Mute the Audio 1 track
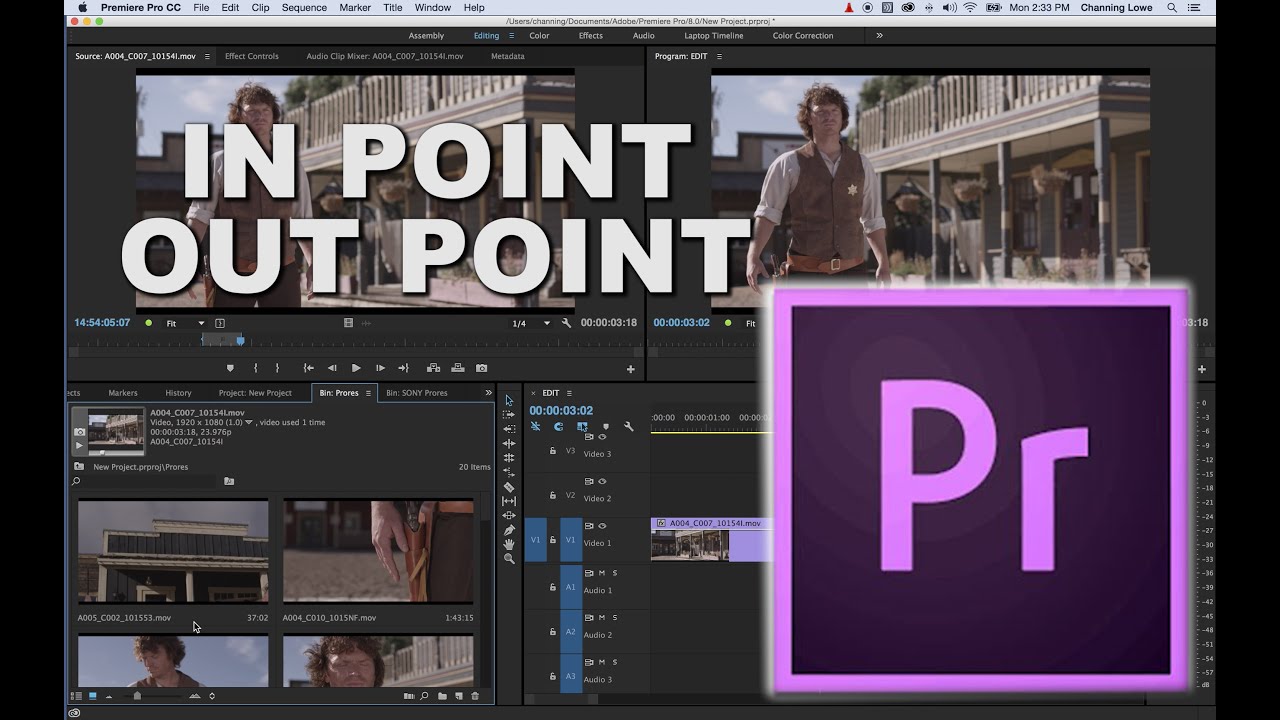 tap(602, 573)
